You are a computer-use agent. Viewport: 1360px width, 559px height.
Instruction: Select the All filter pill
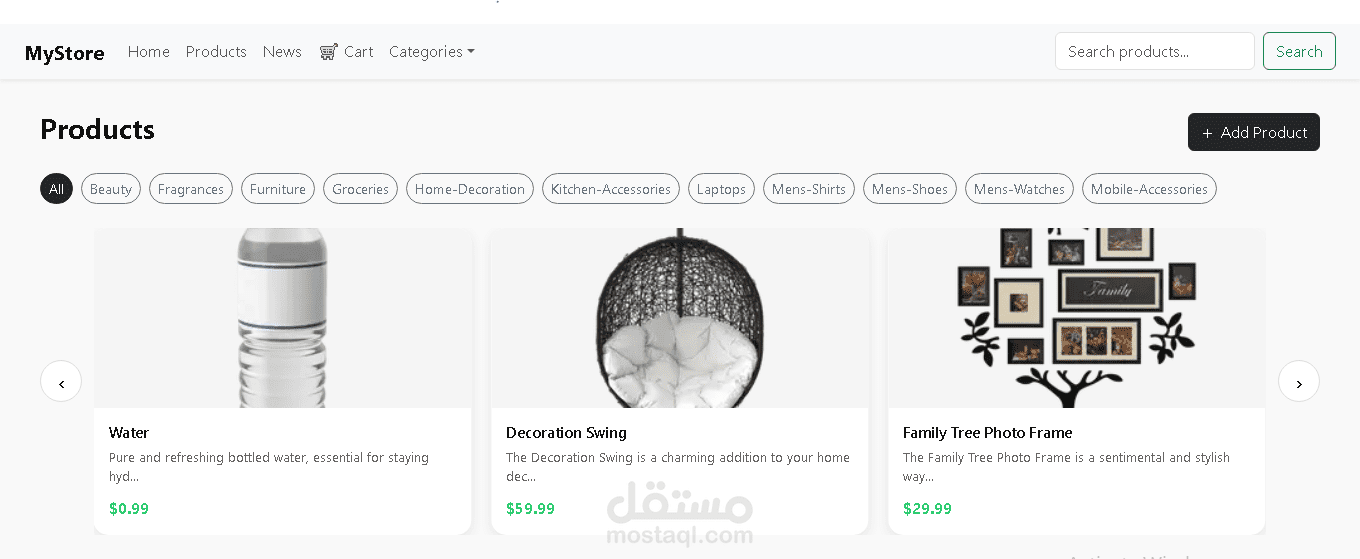pyautogui.click(x=56, y=189)
